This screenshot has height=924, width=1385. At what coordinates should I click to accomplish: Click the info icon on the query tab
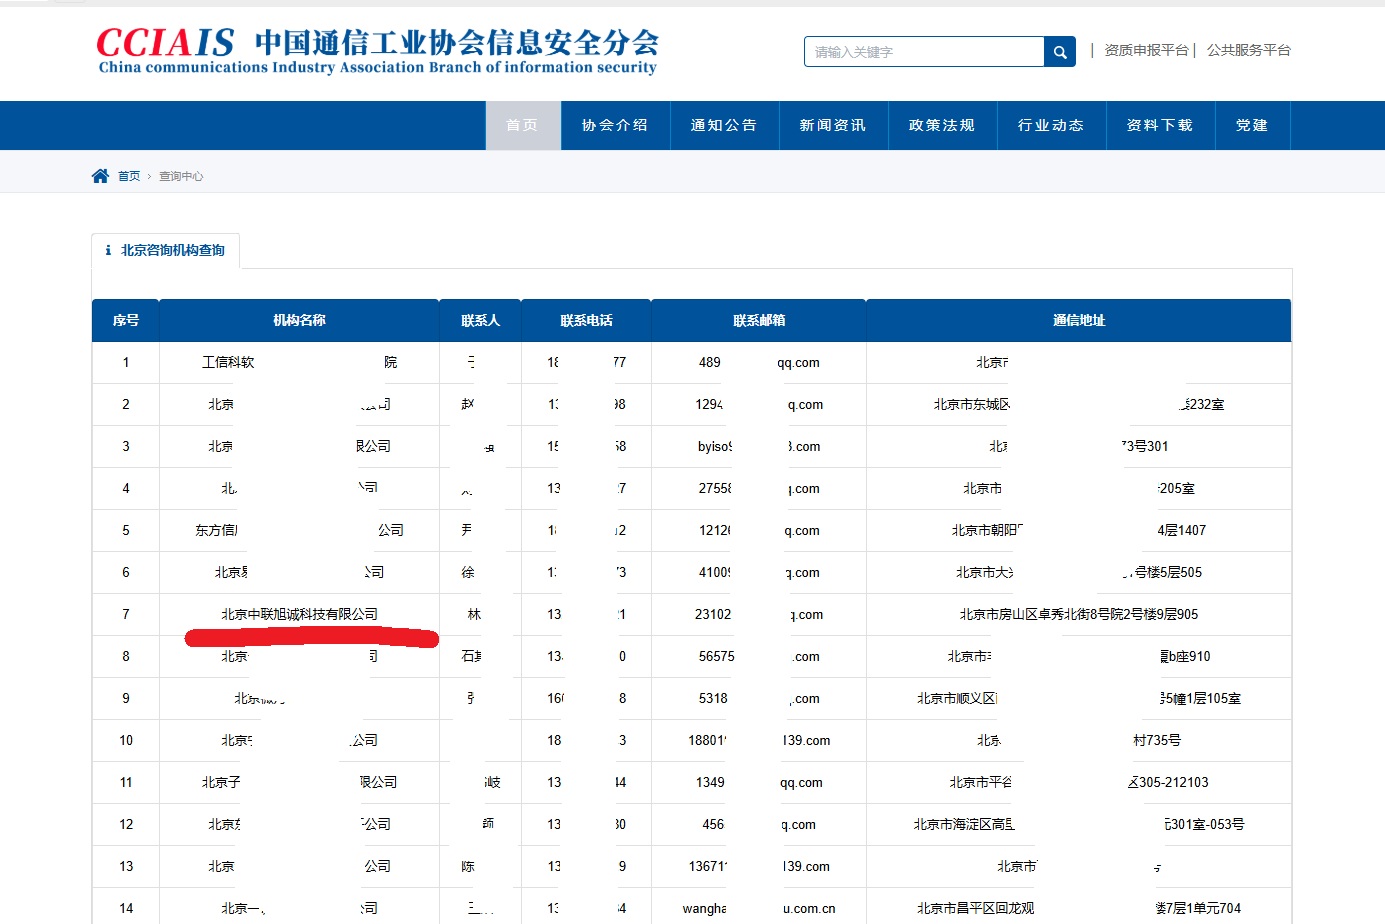click(x=108, y=251)
